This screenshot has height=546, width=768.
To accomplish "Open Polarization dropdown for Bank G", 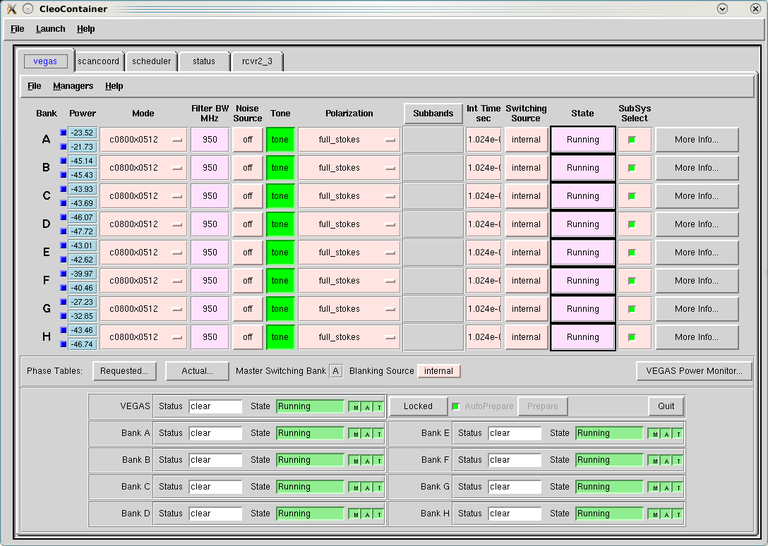I will click(349, 309).
